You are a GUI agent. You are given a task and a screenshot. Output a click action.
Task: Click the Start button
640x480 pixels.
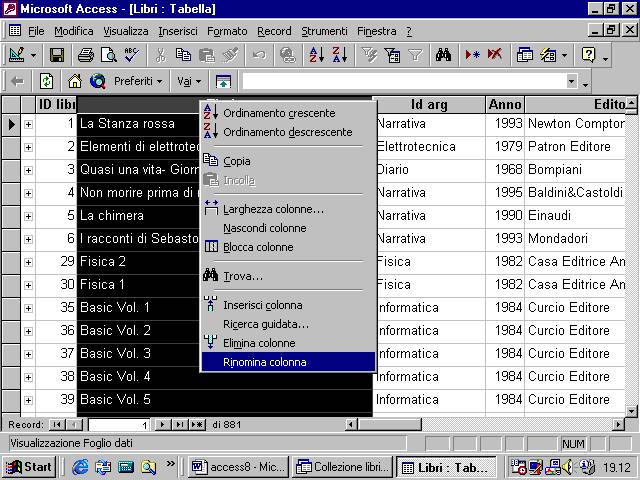click(x=29, y=467)
